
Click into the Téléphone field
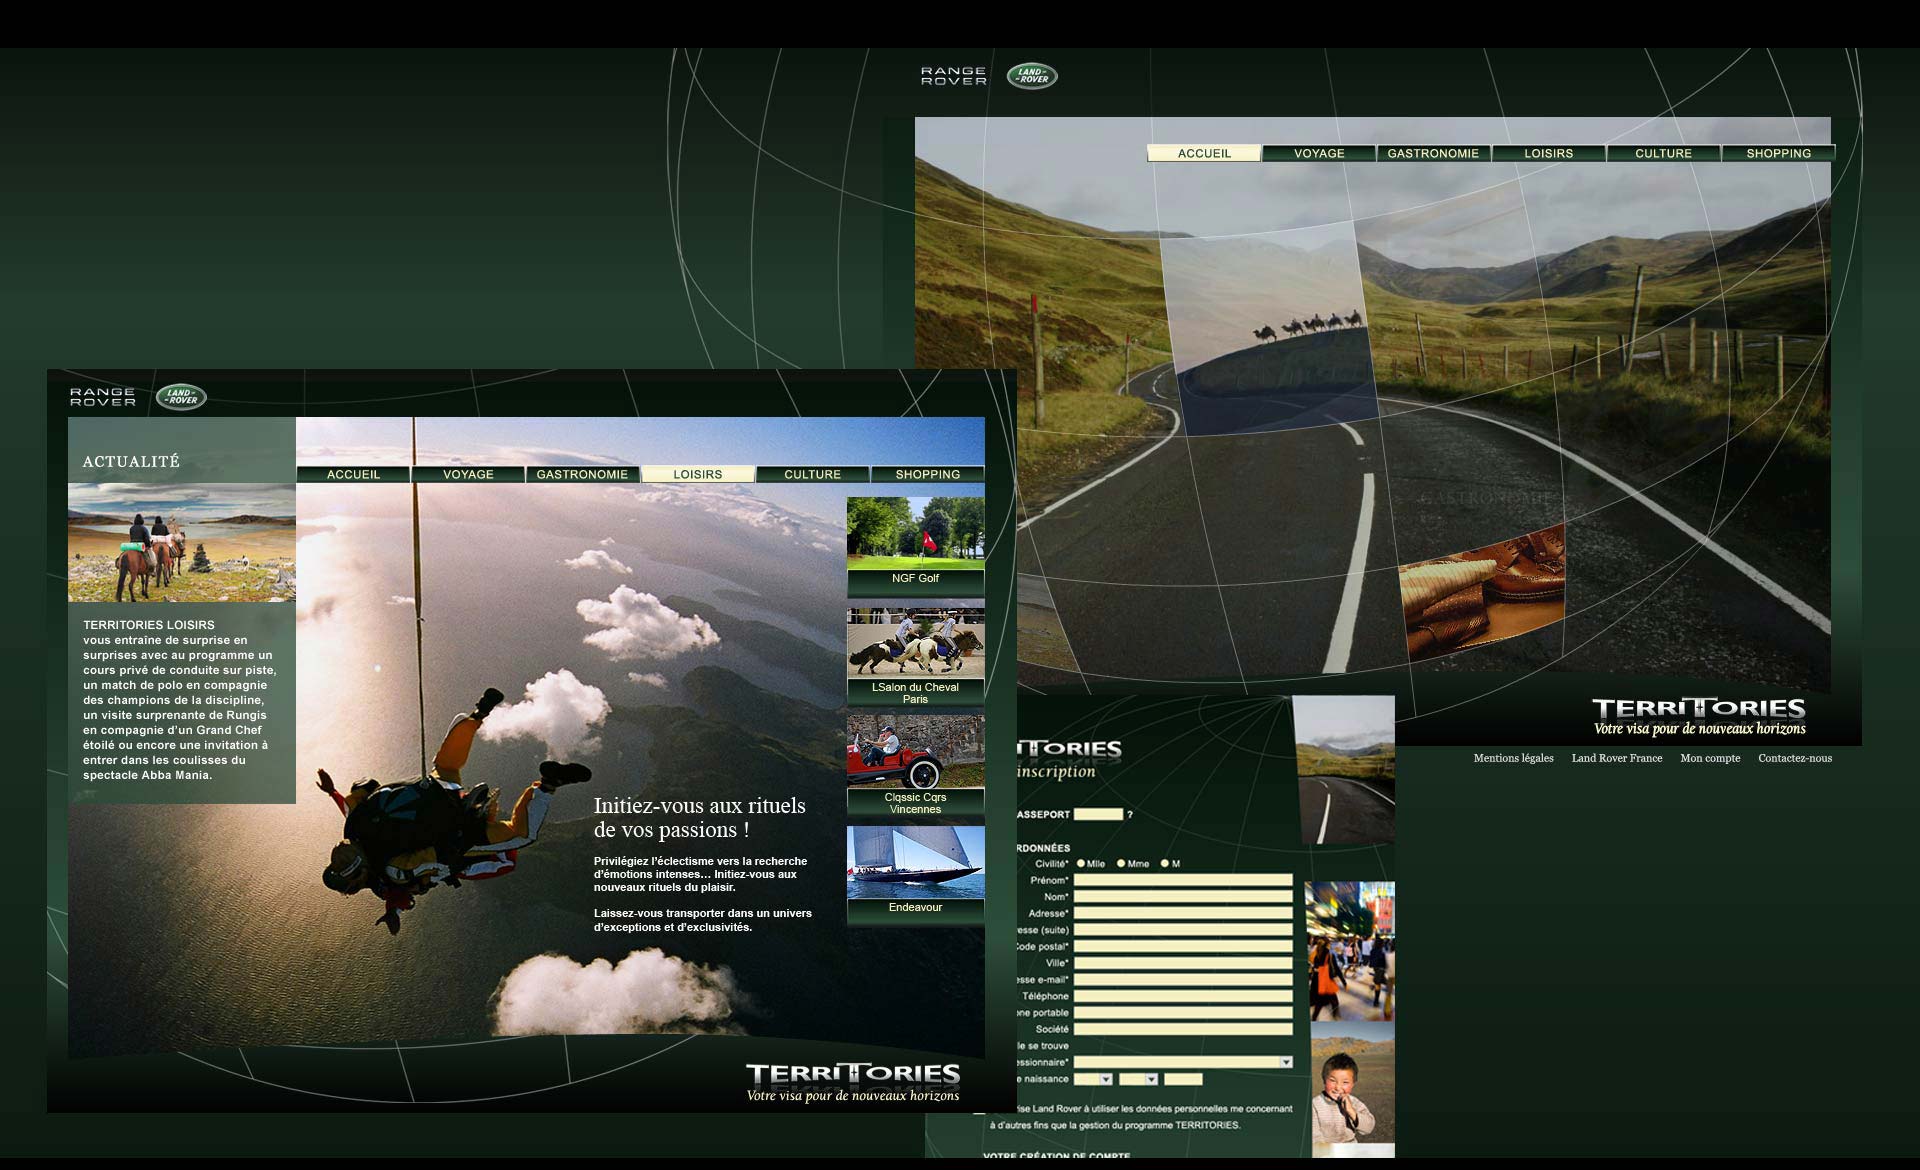[x=1183, y=996]
